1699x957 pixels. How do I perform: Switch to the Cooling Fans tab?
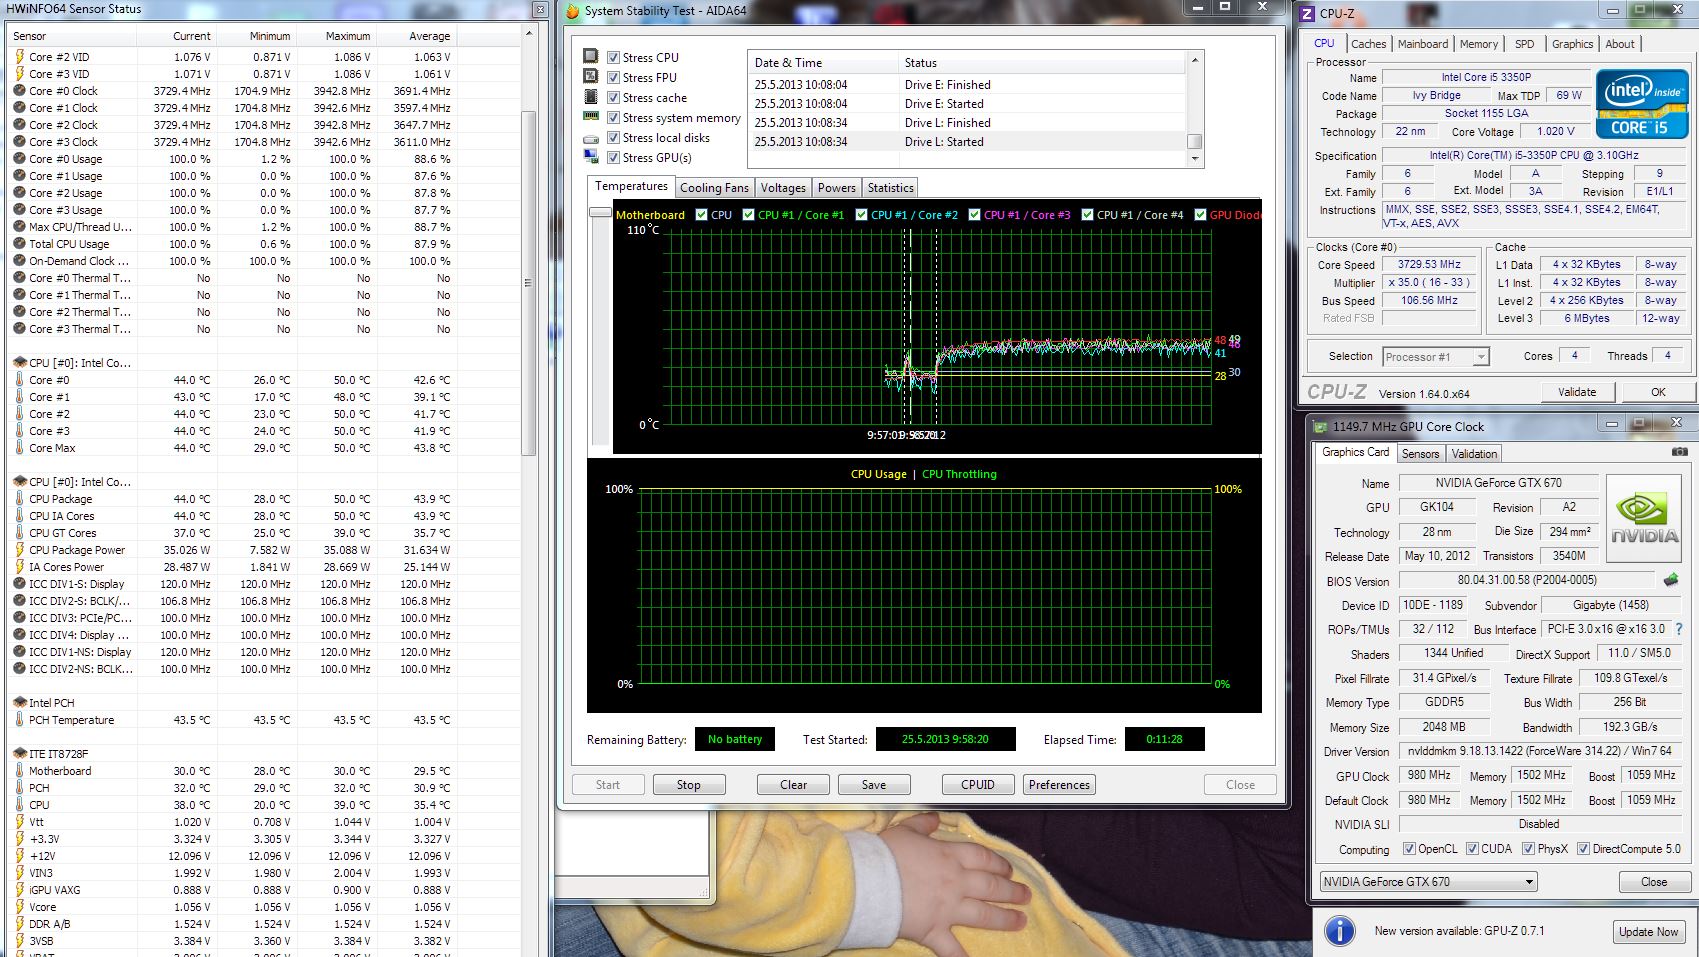coord(714,188)
